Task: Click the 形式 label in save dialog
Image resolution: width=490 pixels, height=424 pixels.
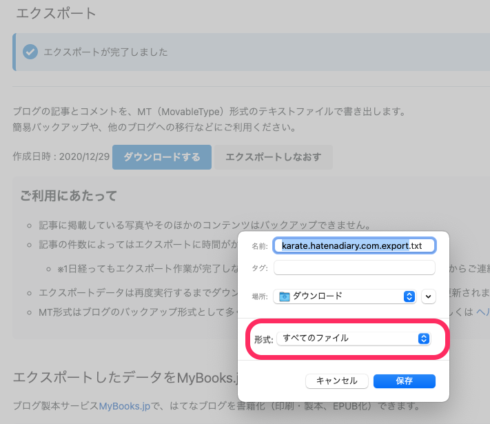Action: coord(264,339)
